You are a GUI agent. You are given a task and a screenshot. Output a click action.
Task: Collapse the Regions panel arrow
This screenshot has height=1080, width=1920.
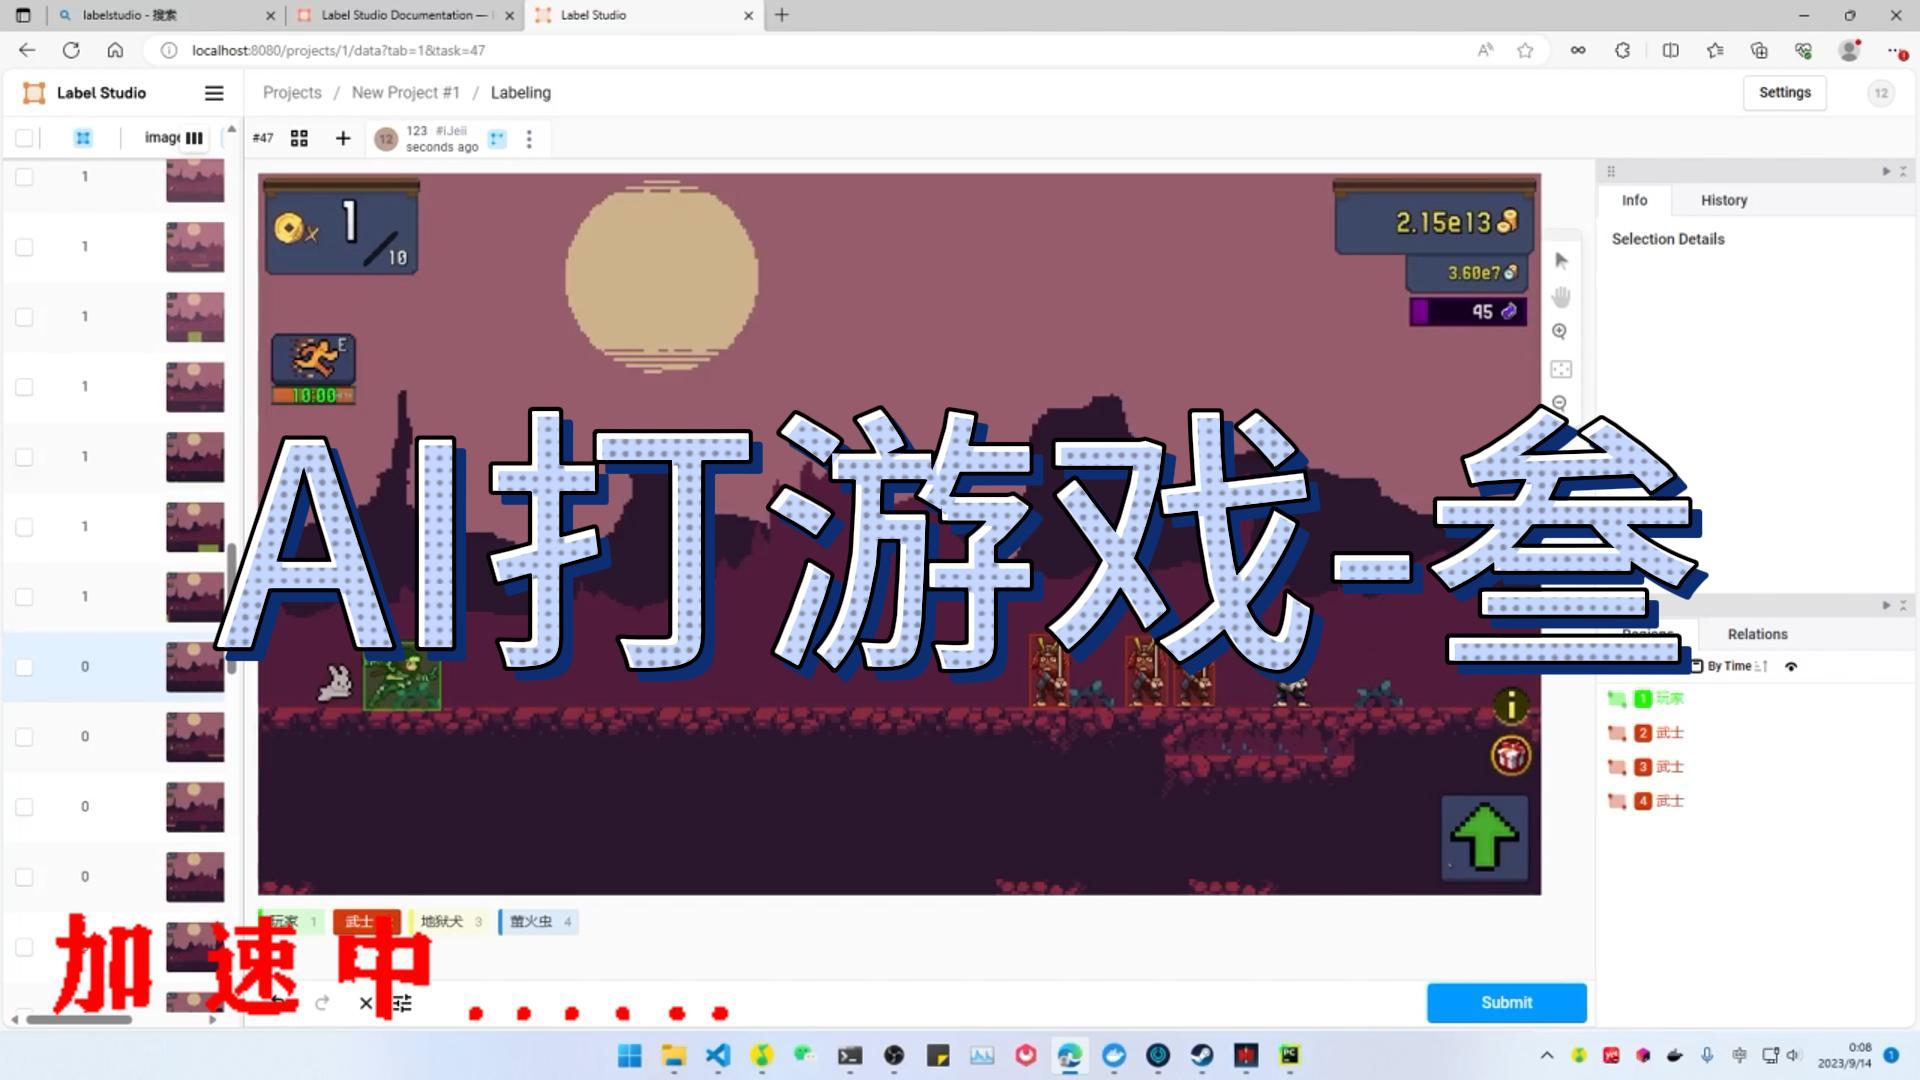[x=1886, y=606]
